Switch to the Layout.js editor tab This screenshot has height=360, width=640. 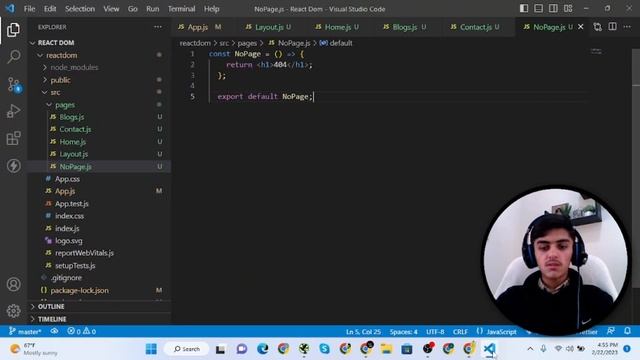point(268,27)
